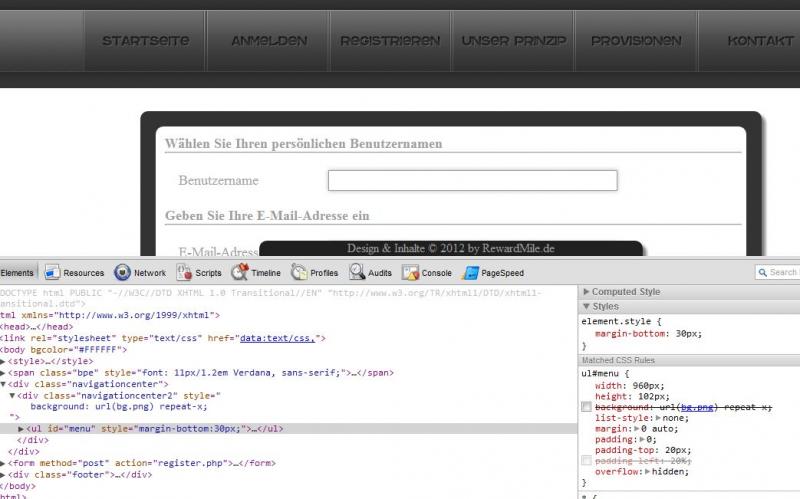Open the Timeline panel icon

[x=240, y=272]
